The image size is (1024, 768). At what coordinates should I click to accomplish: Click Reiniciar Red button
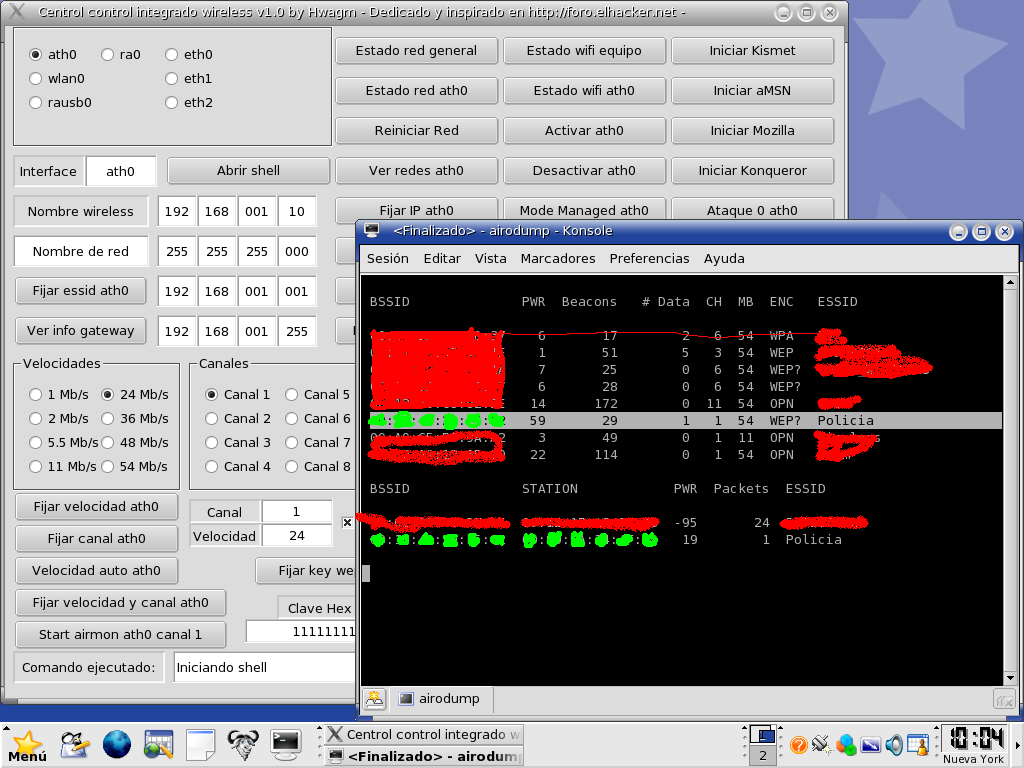416,131
